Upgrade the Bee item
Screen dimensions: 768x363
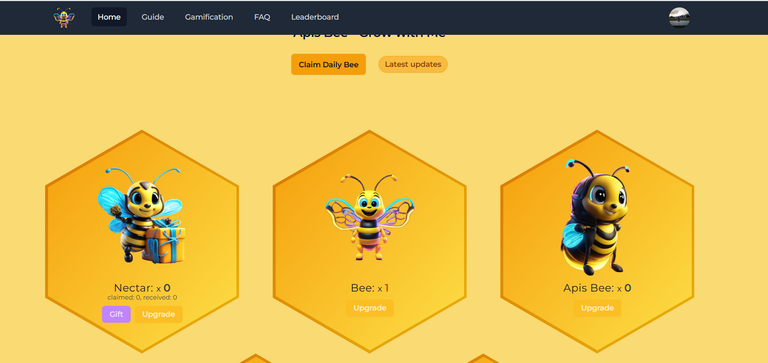(370, 308)
